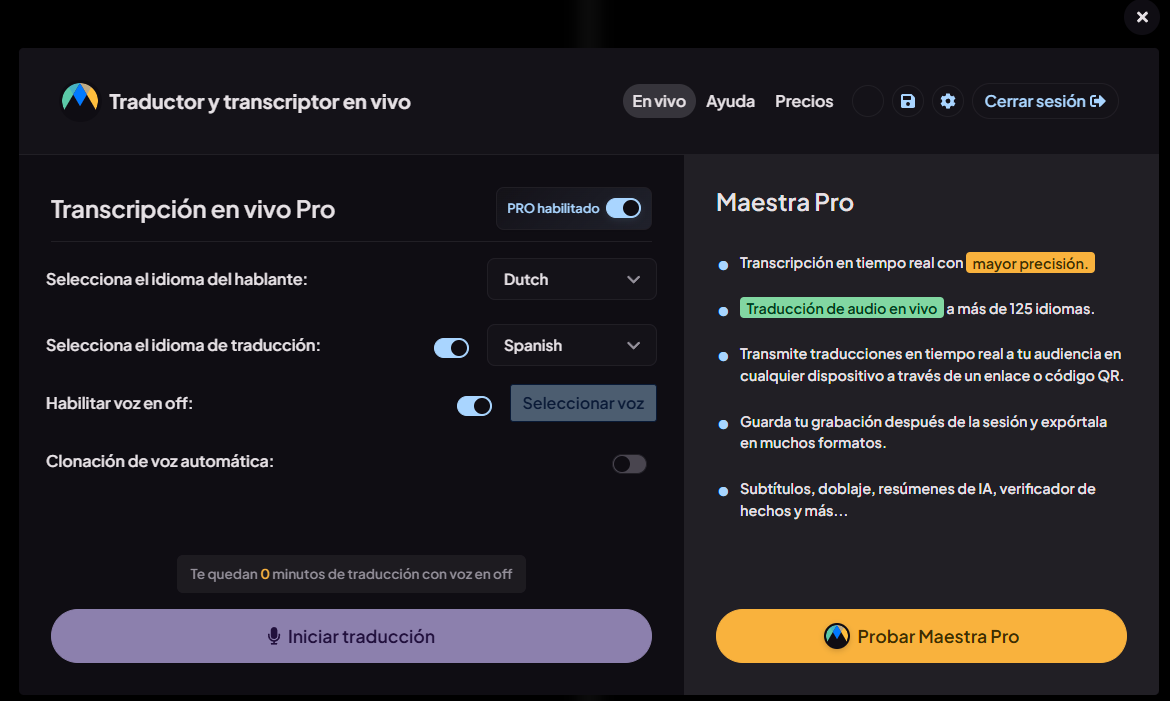
Task: Click 'Habilitar voz en off:' label
Action: point(119,403)
